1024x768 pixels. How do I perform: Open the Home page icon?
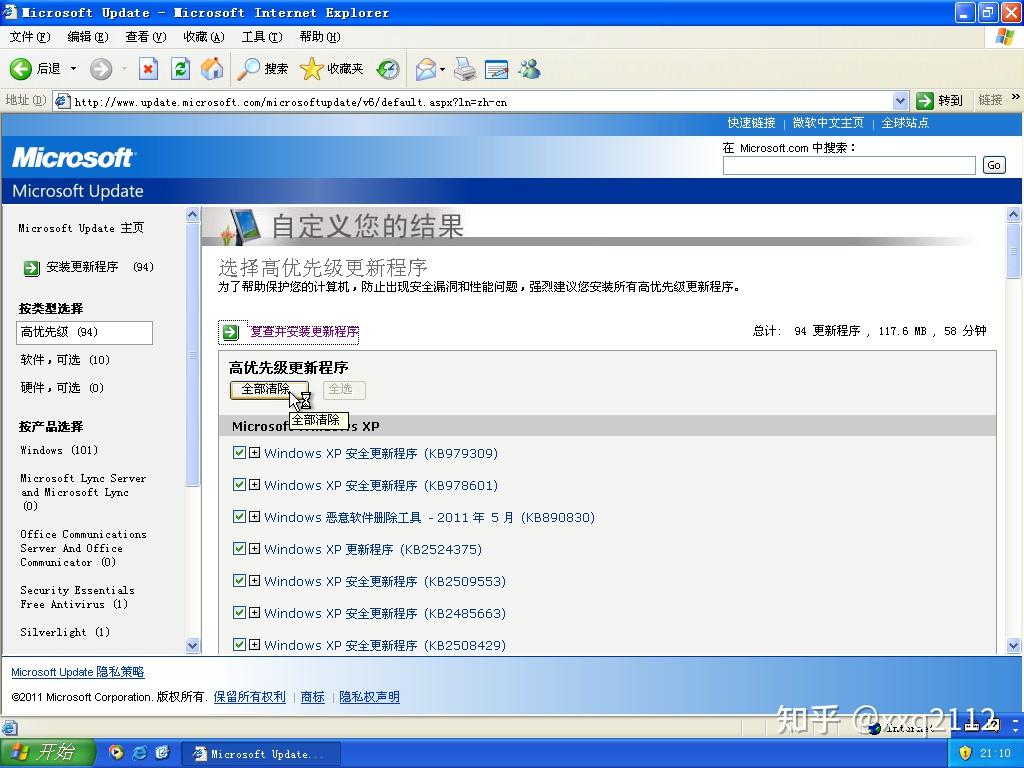tap(213, 69)
